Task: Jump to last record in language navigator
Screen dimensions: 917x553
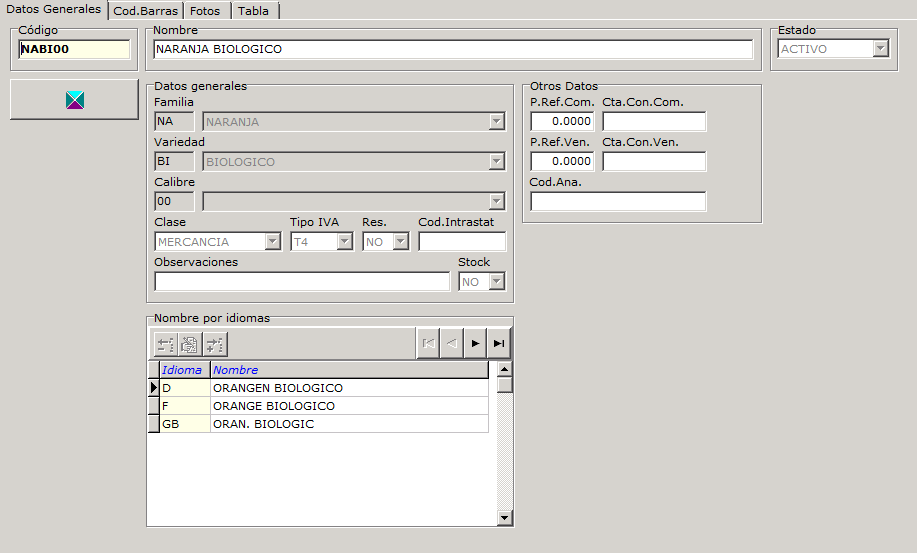Action: coord(498,343)
